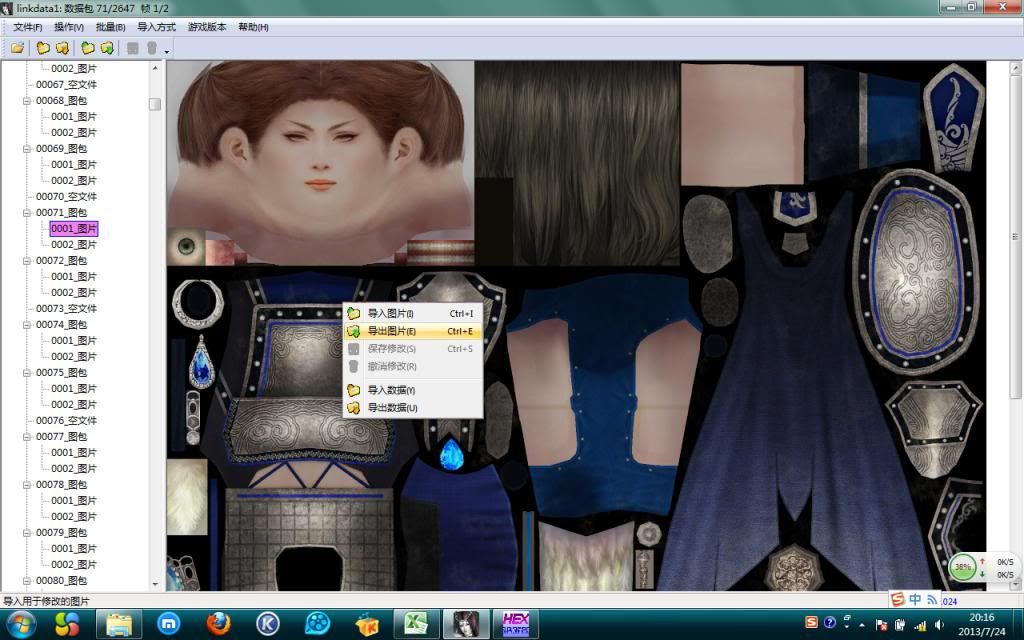This screenshot has height=640, width=1024.
Task: Open the toolbar overflow dropdown arrow
Action: pyautogui.click(x=167, y=50)
